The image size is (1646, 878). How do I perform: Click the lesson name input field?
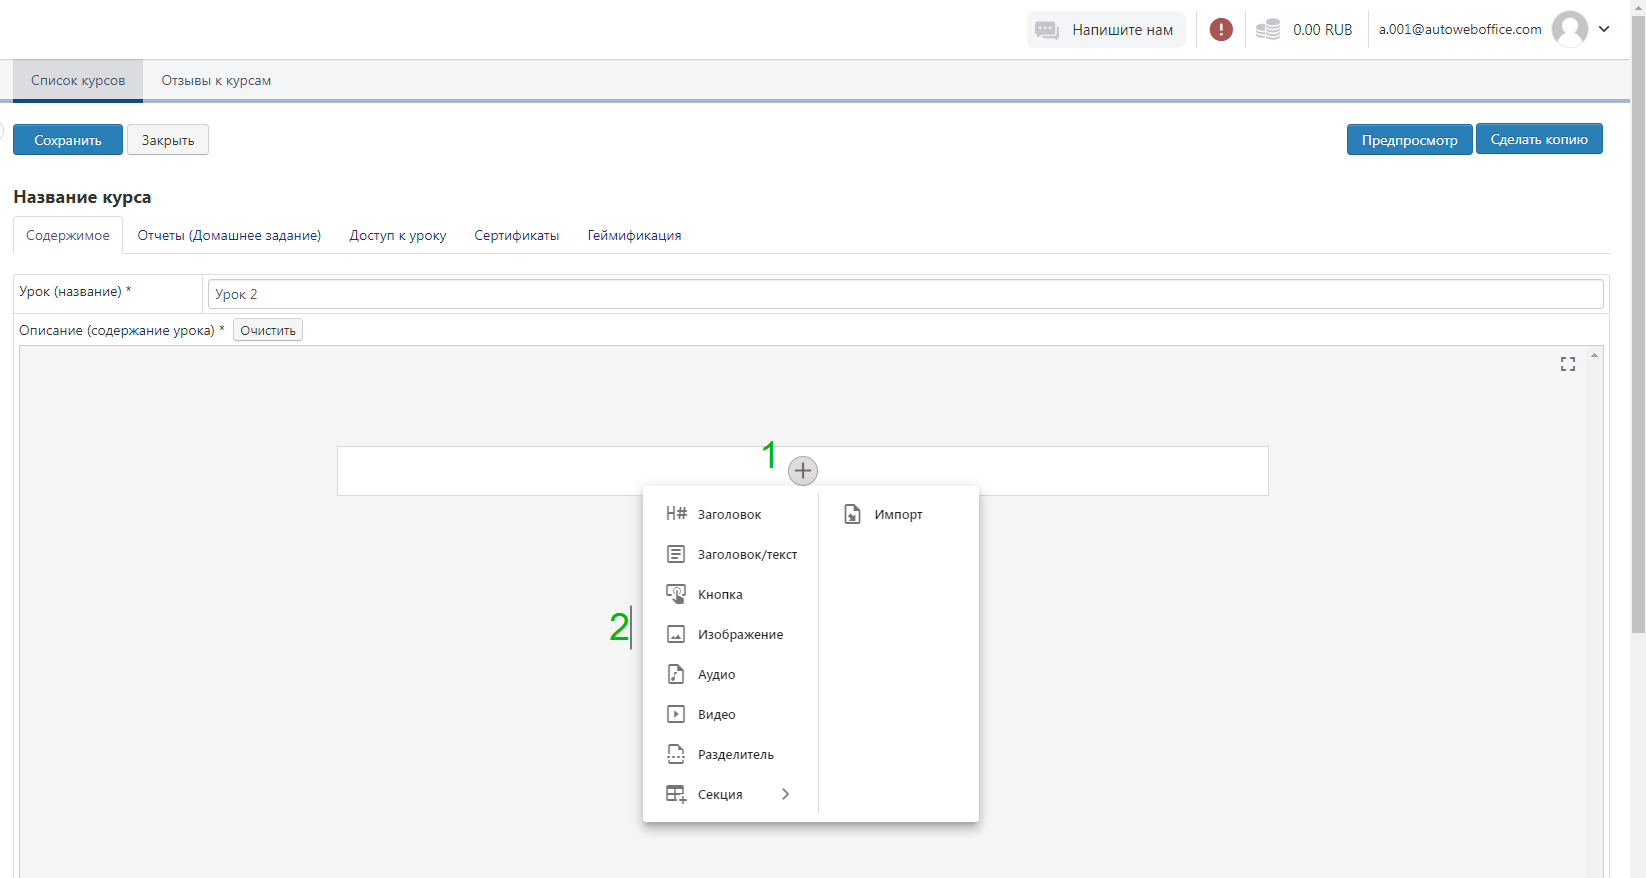904,294
